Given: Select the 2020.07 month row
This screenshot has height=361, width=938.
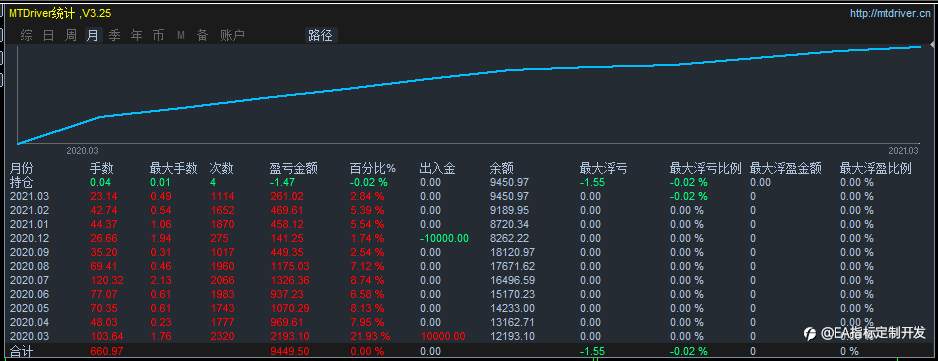Looking at the screenshot, I should [x=469, y=280].
